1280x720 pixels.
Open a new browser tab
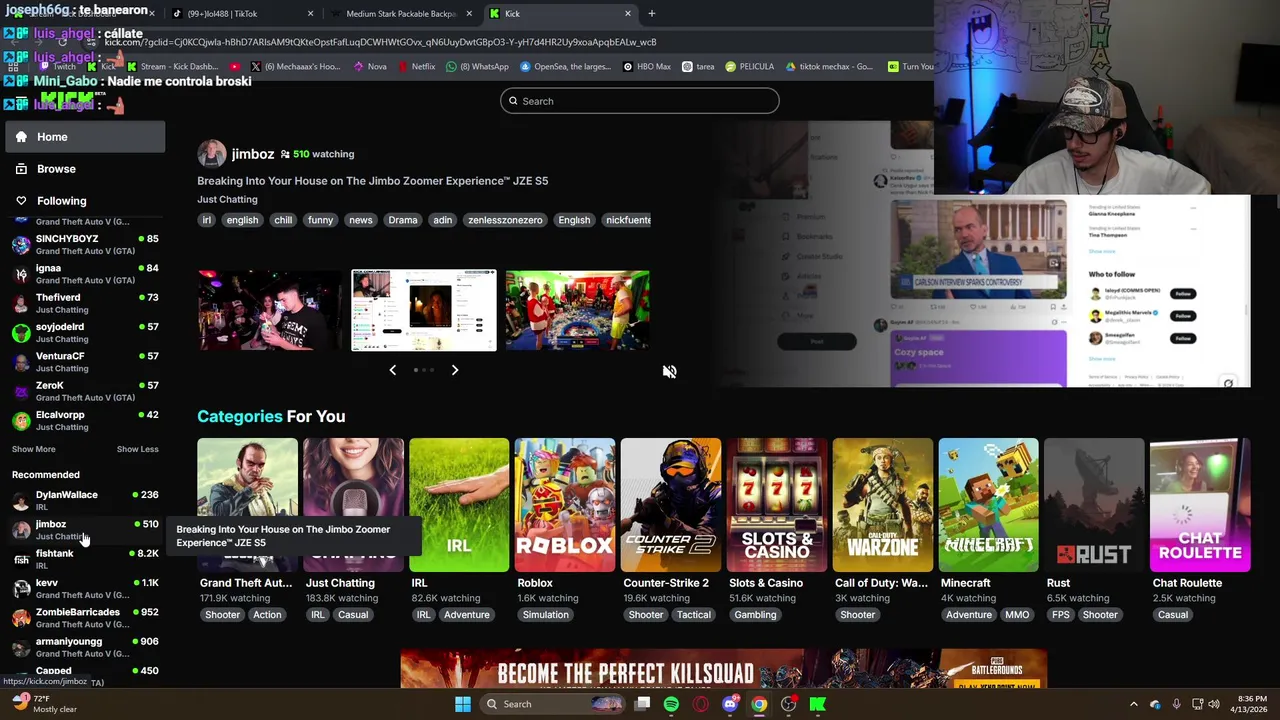[x=651, y=14]
